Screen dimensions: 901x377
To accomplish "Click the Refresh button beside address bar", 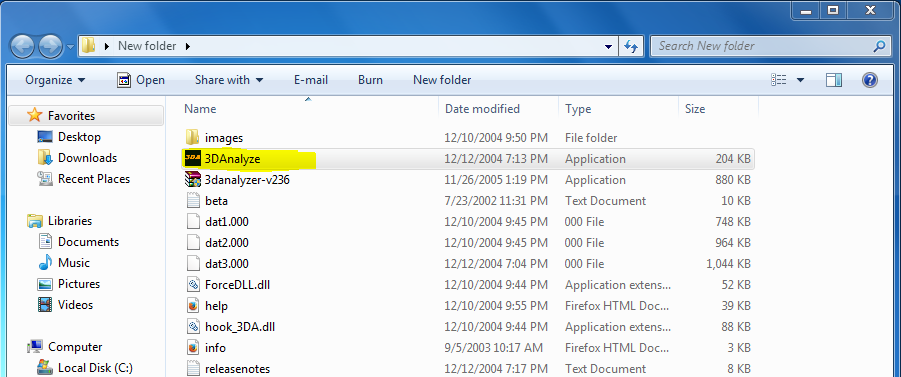I will [x=631, y=46].
